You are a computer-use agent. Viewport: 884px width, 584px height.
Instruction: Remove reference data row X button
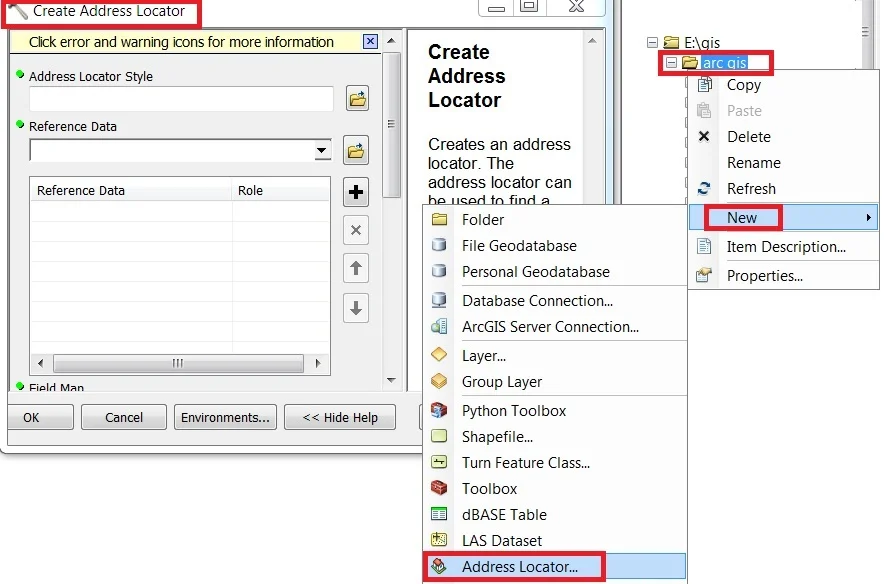click(x=356, y=230)
